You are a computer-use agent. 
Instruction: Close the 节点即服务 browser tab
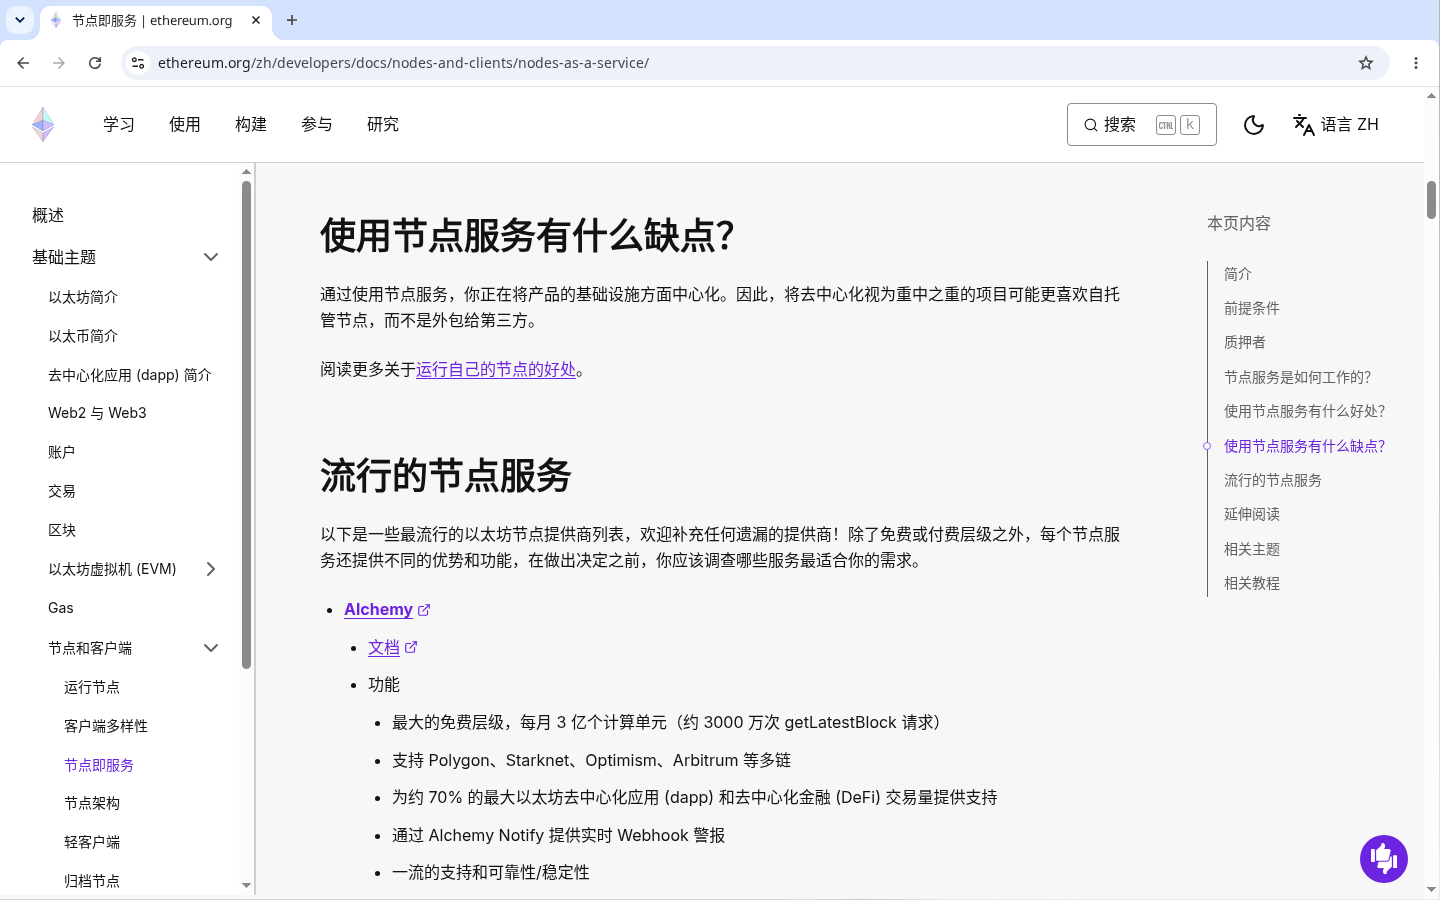click(x=256, y=20)
